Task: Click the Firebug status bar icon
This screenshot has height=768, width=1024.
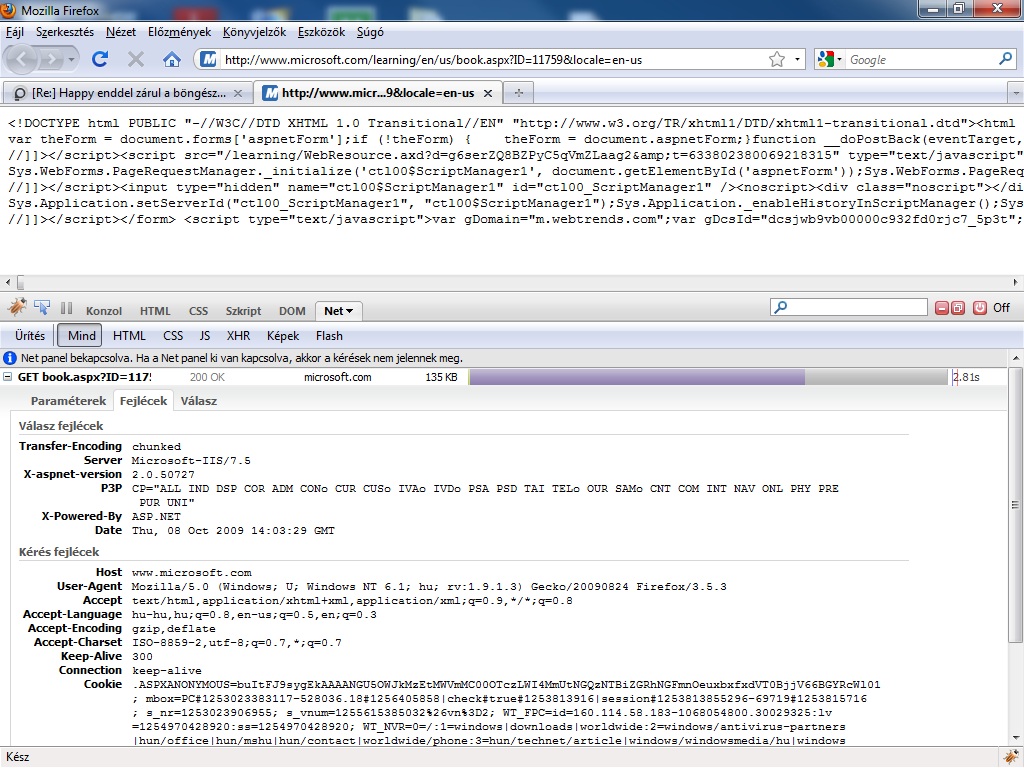Action: [x=1011, y=757]
